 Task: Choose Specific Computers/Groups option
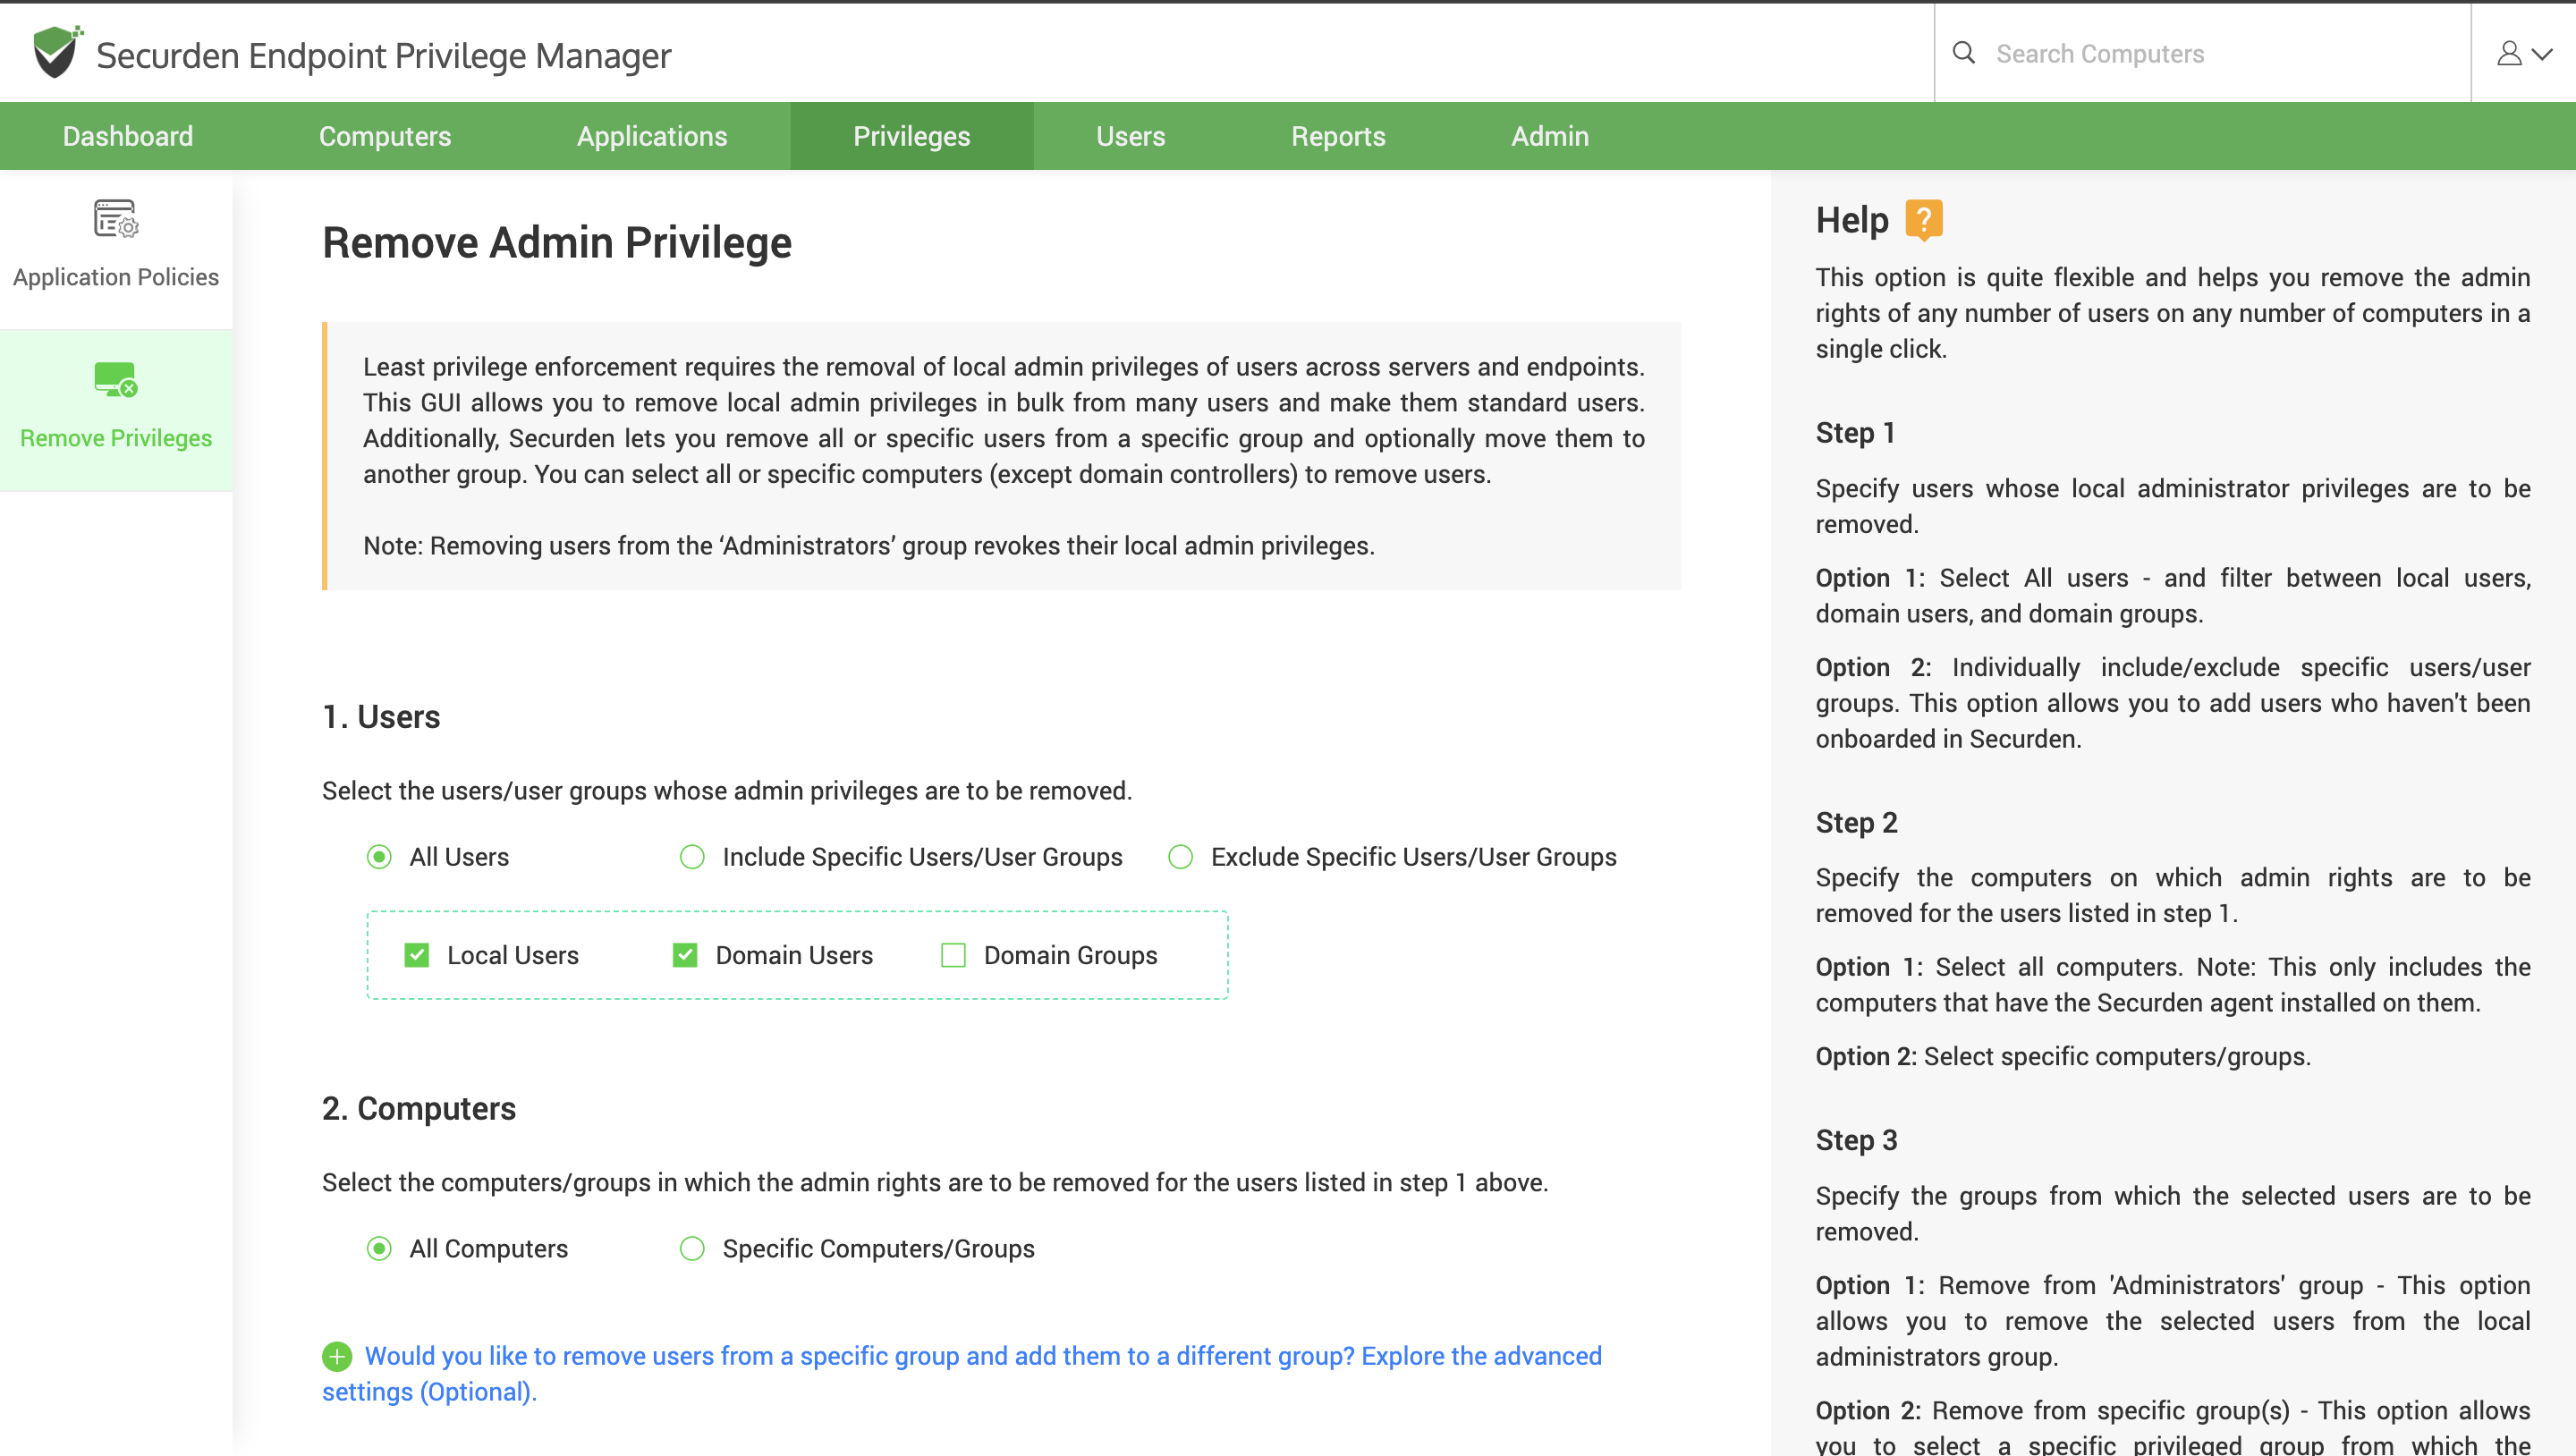pos(691,1249)
